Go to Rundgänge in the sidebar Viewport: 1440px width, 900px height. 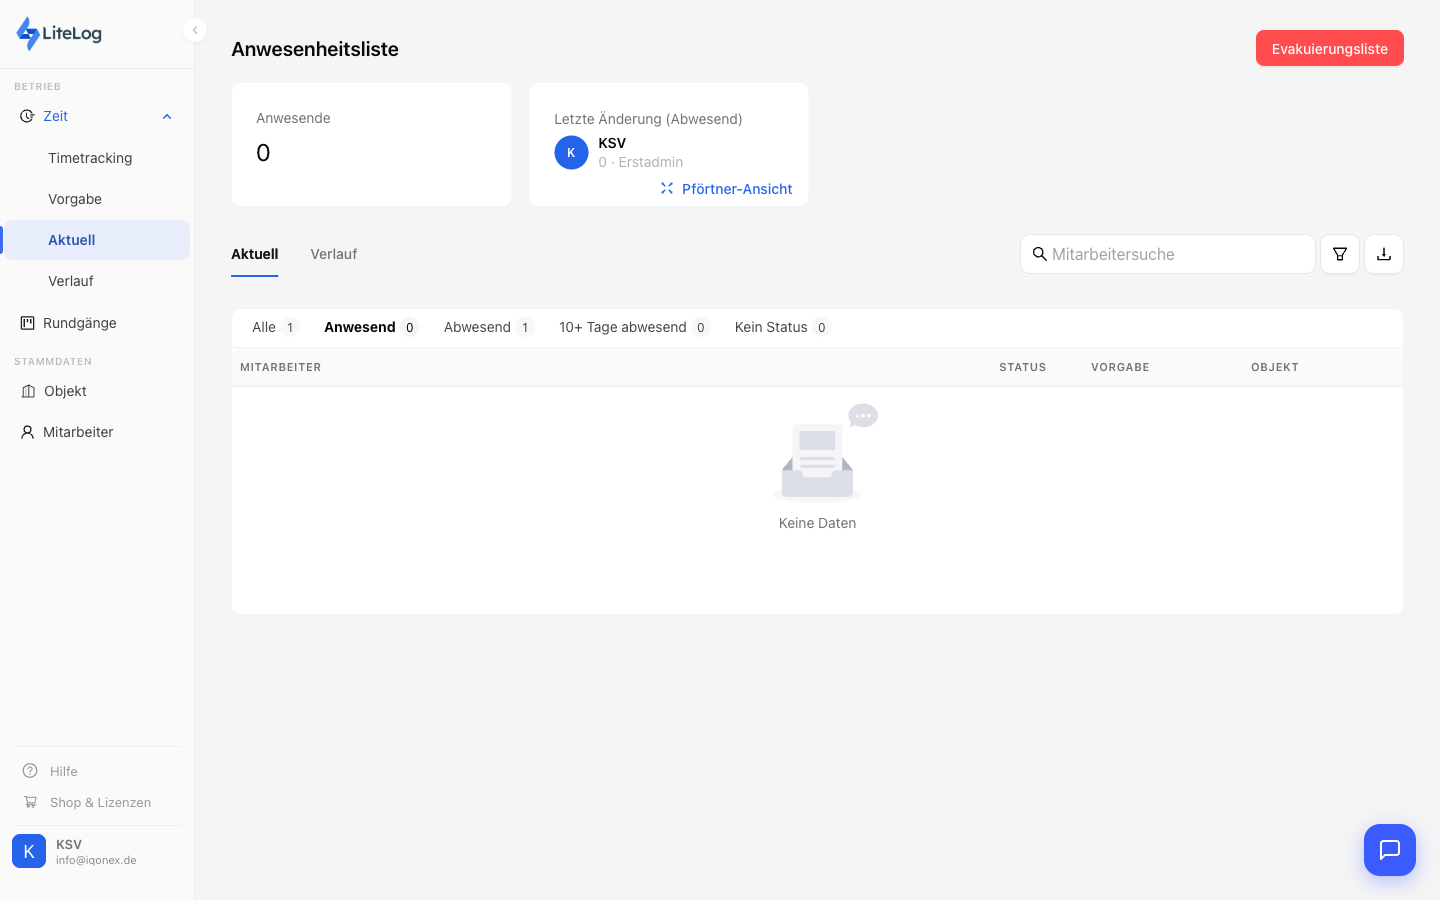click(x=79, y=323)
